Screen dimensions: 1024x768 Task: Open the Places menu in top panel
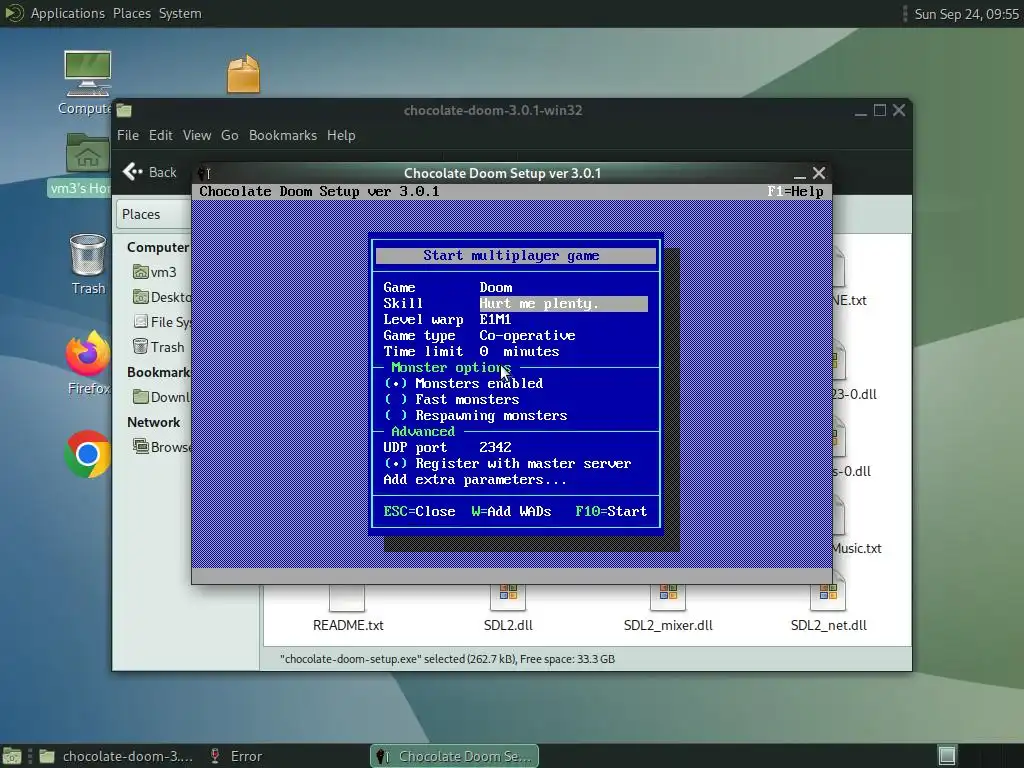tap(132, 13)
